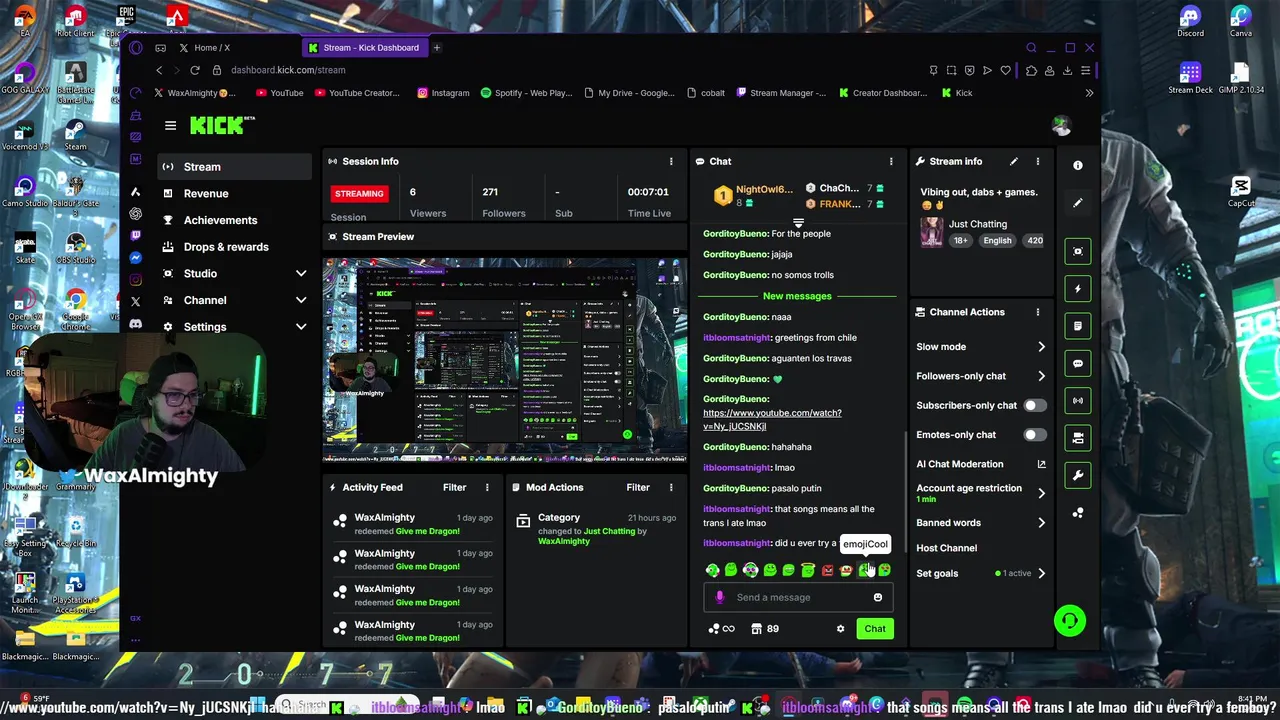Open Mod Actions three-dot menu

tap(671, 487)
